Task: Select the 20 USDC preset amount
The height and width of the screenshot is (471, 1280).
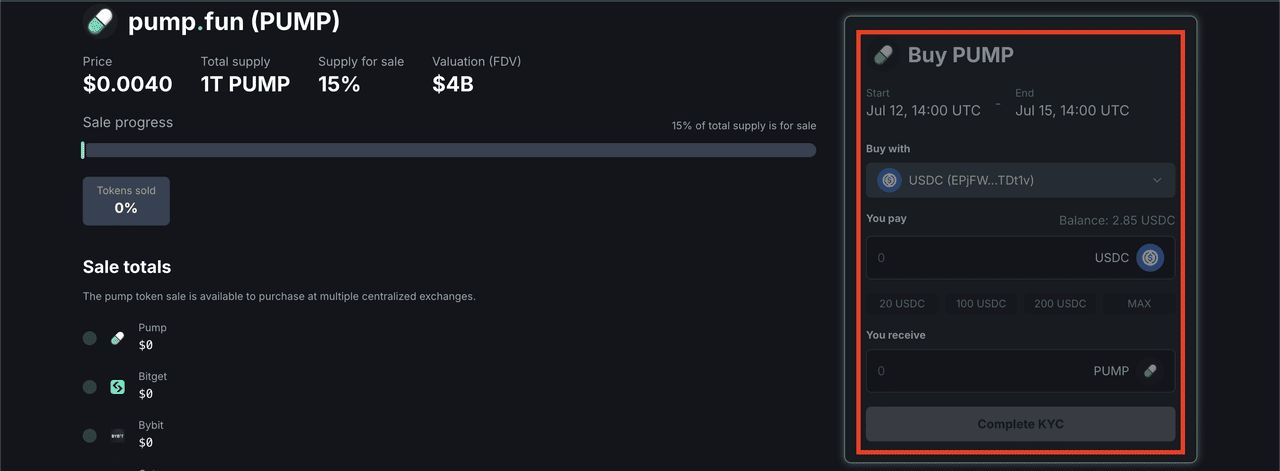Action: click(x=902, y=304)
